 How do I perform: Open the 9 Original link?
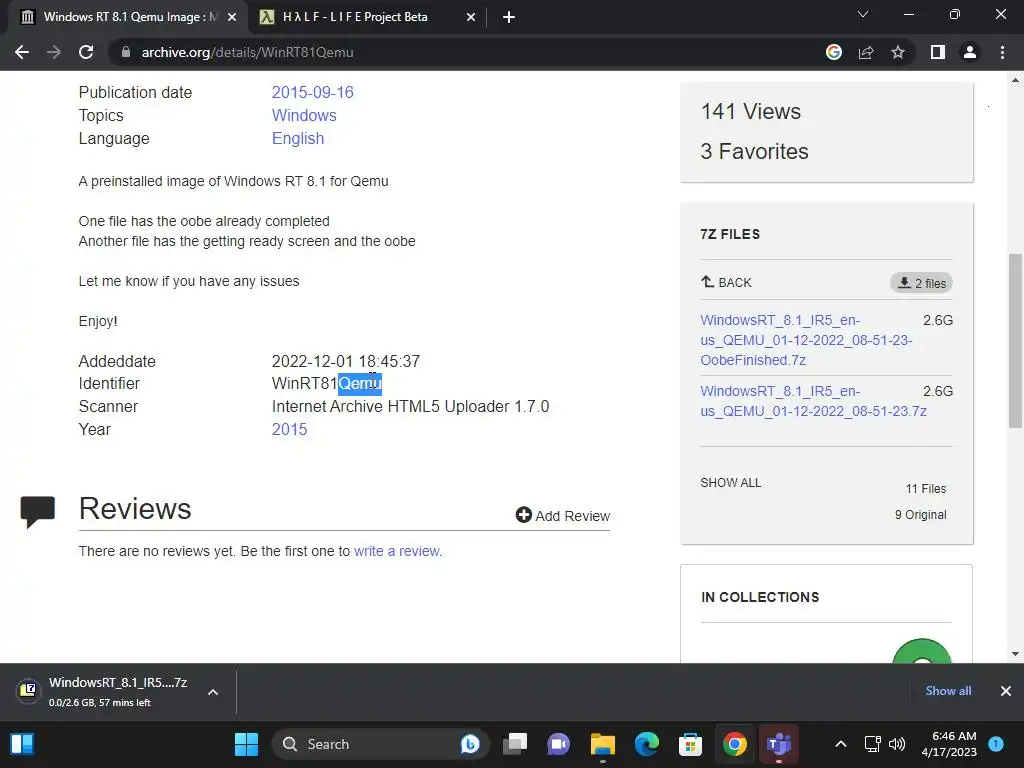[x=920, y=515]
